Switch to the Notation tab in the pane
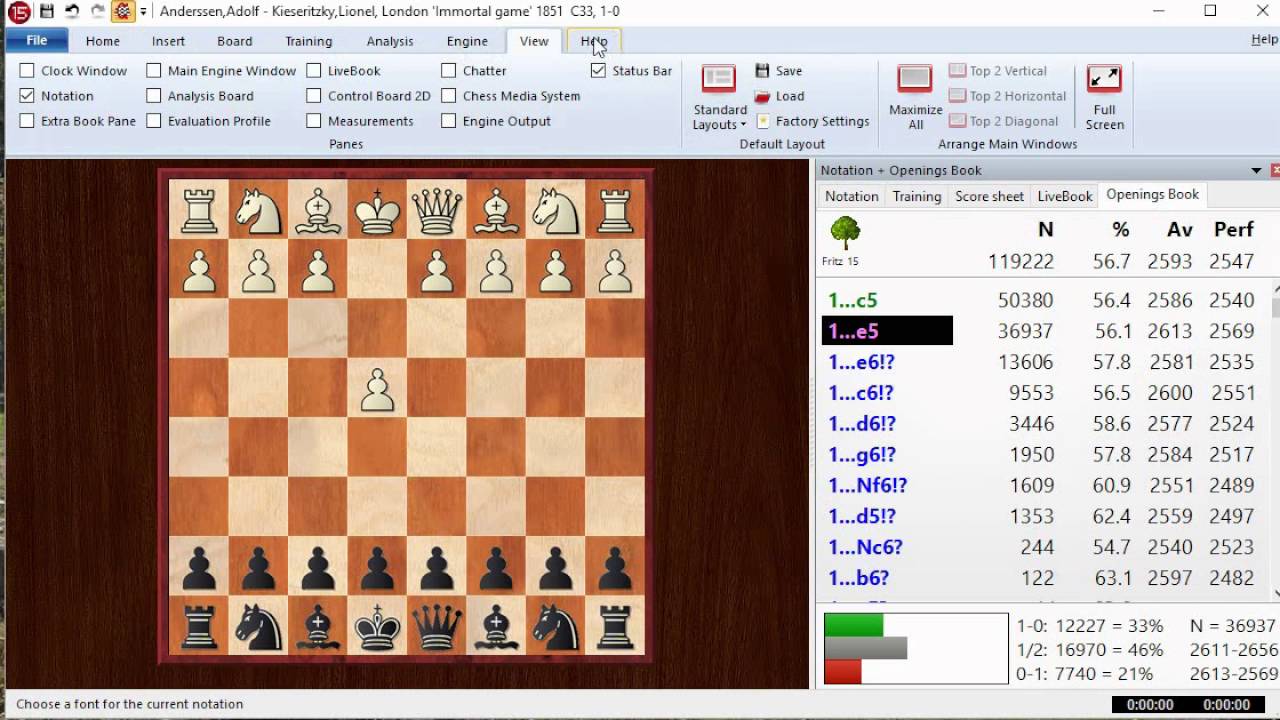 (x=851, y=196)
